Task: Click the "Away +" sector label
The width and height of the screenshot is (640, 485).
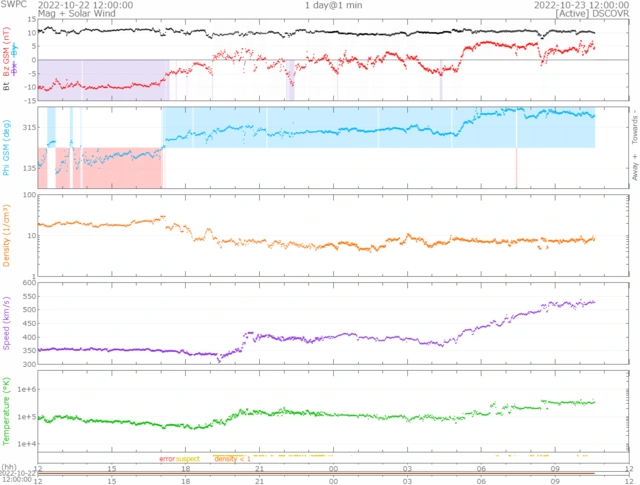Action: click(635, 167)
